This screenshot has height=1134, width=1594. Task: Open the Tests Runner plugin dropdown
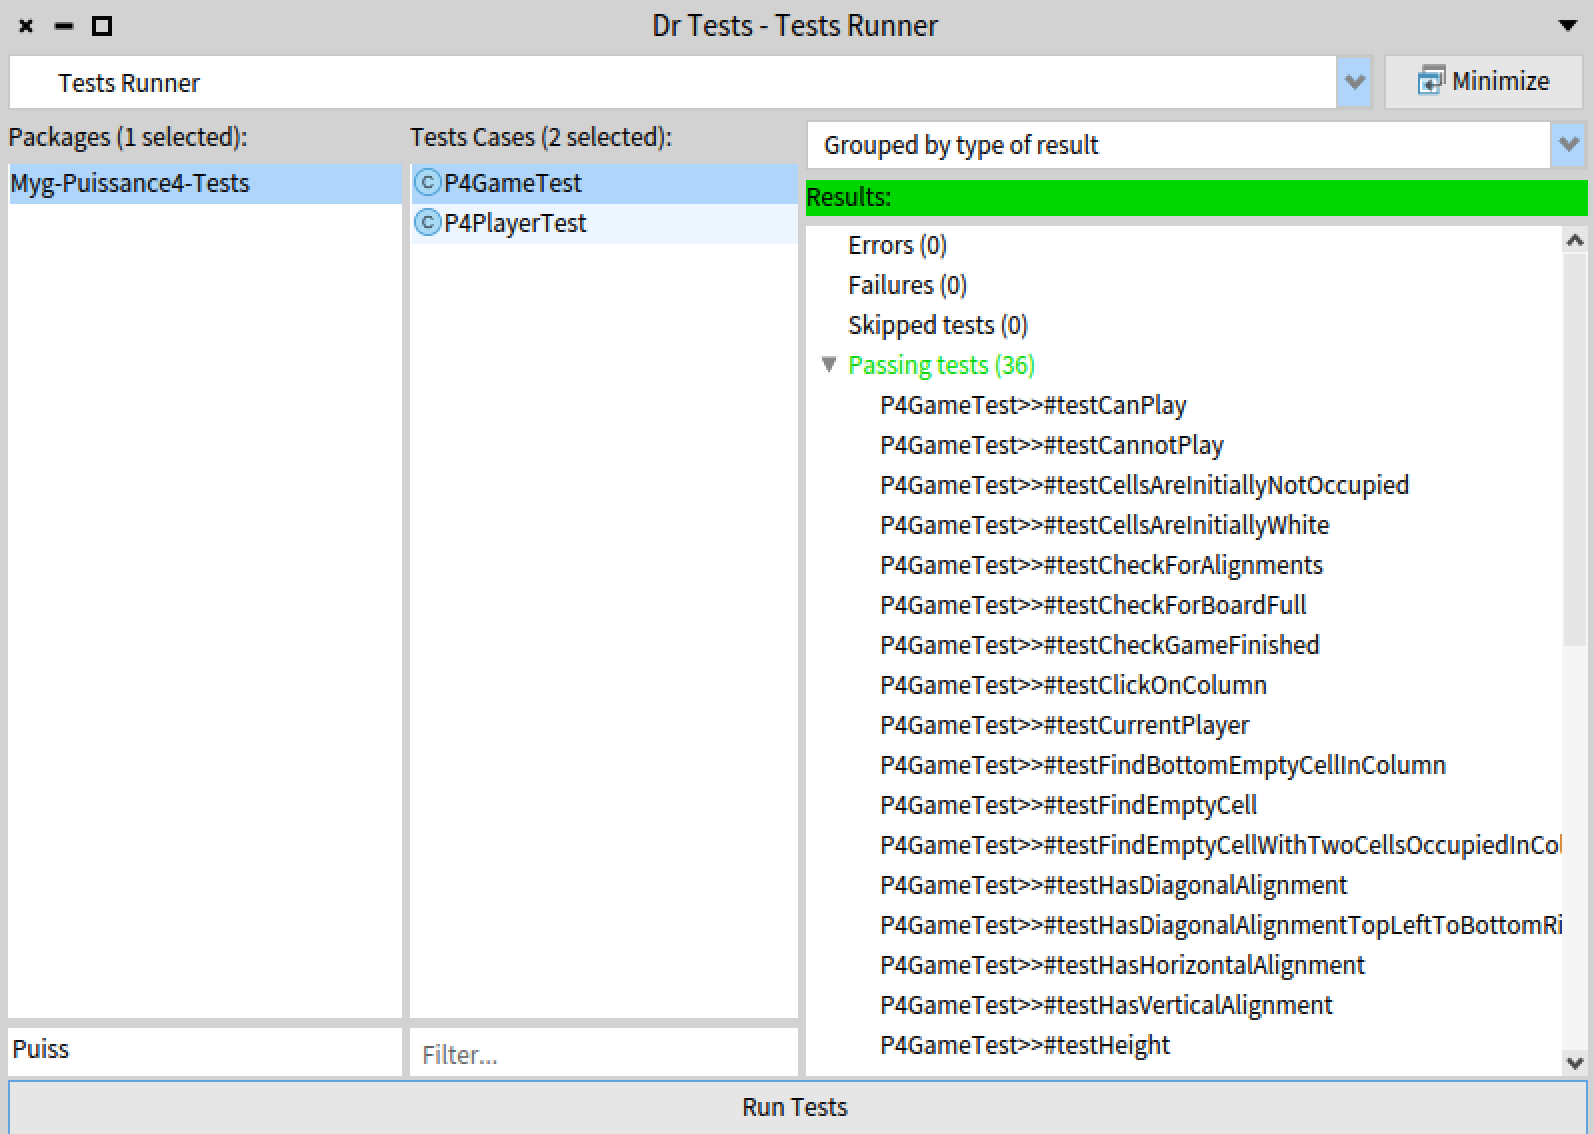point(1355,82)
